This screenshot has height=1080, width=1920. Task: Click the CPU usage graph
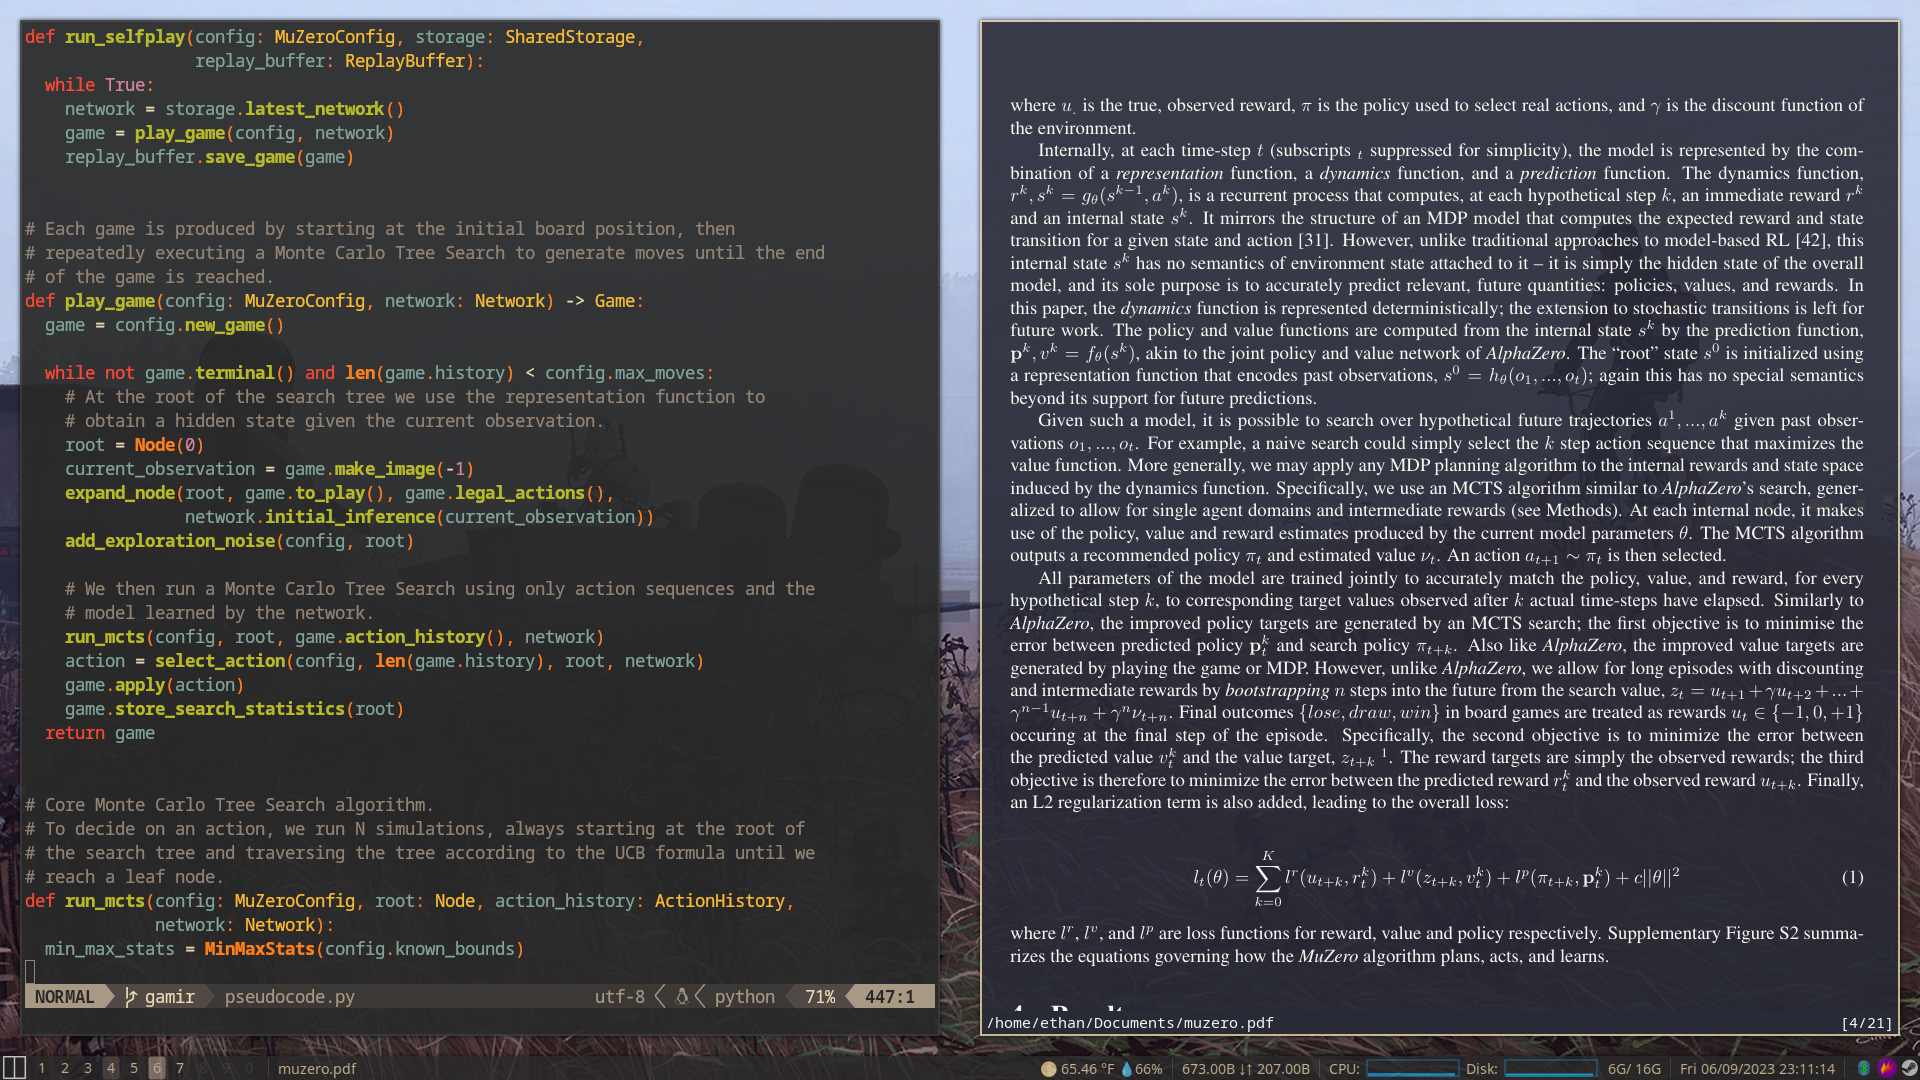1412,1068
